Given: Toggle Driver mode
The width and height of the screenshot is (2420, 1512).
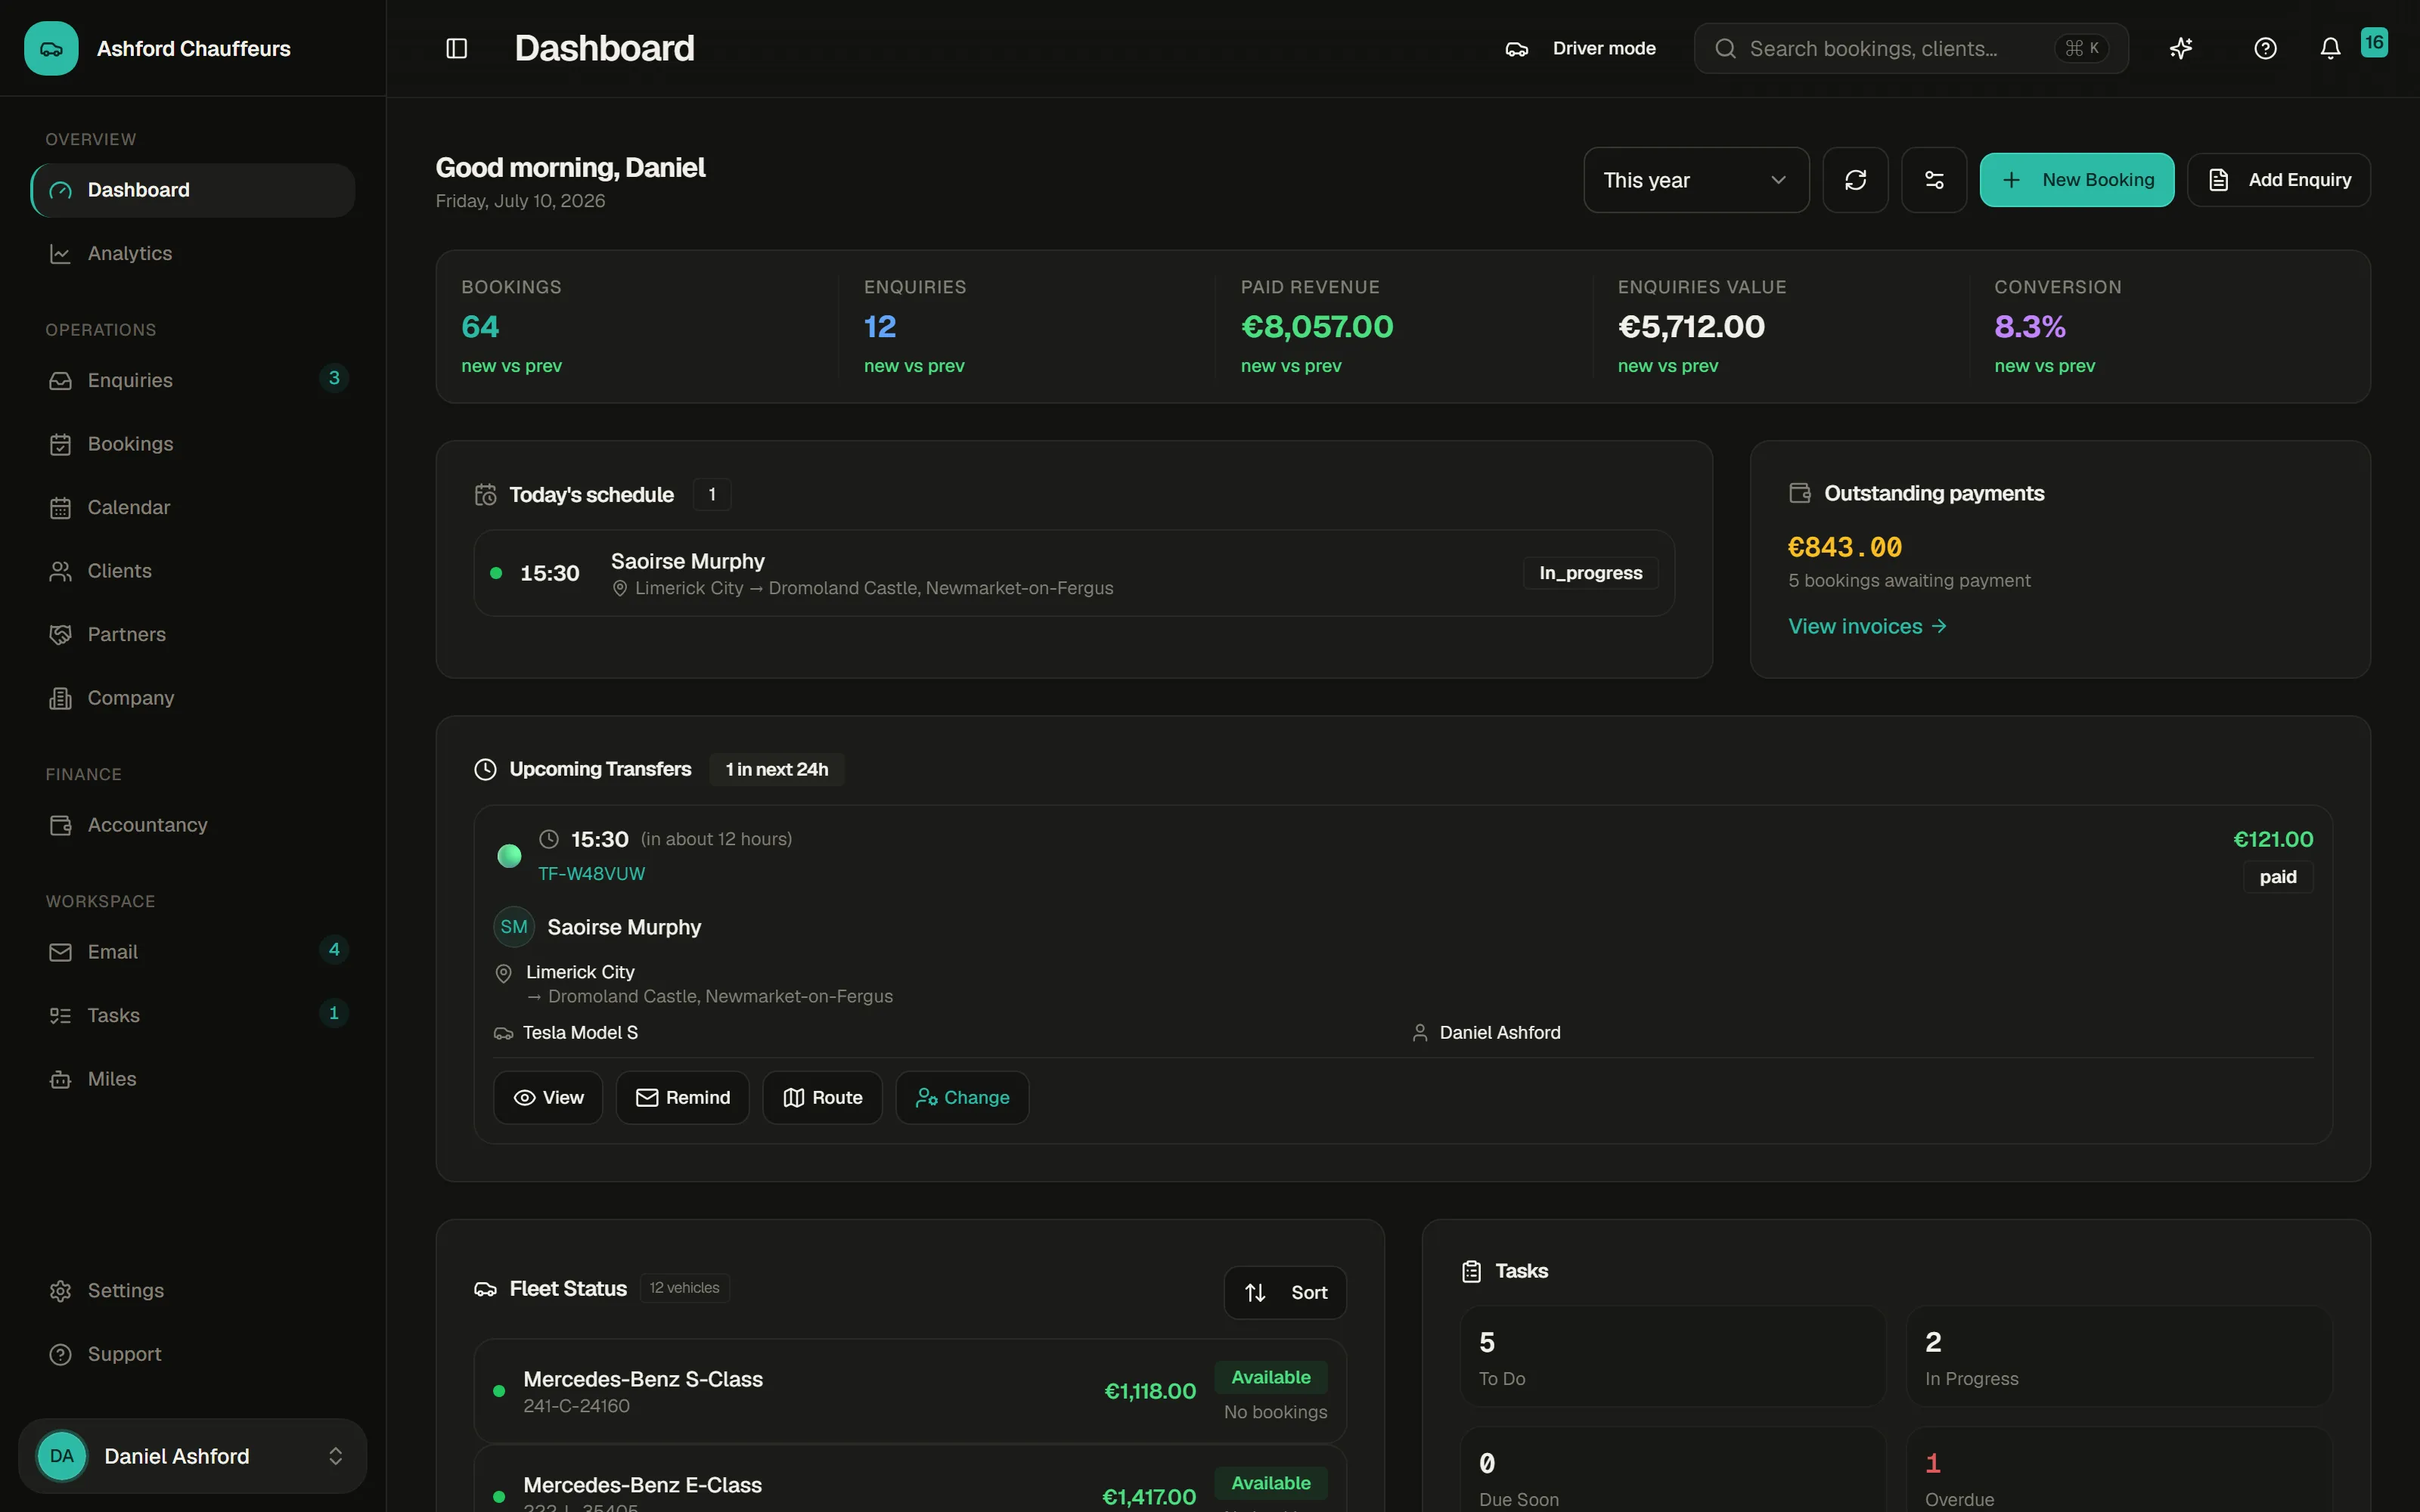Looking at the screenshot, I should coord(1580,48).
